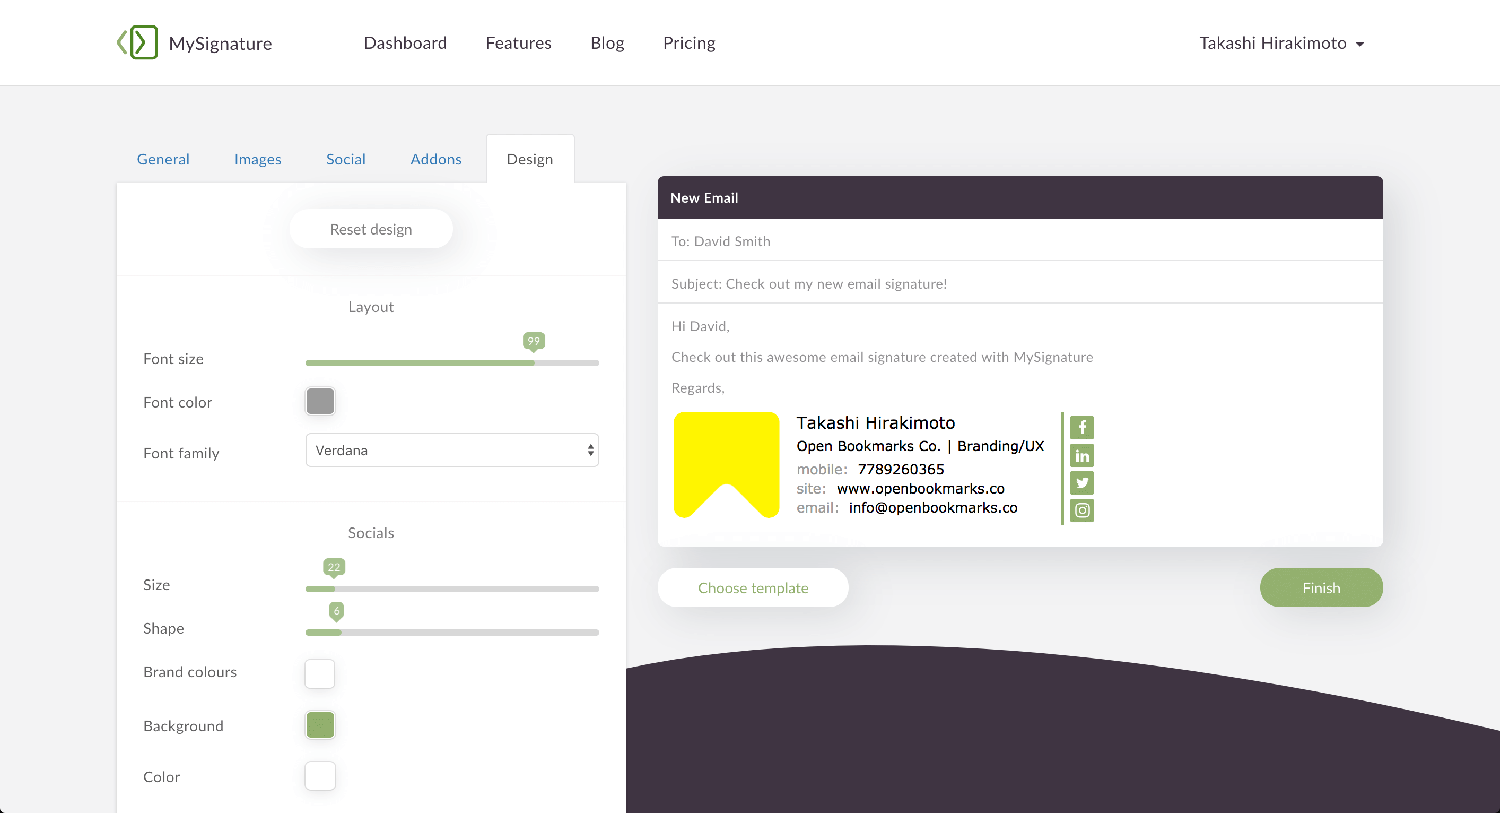Click the Socials Shape slider handle
This screenshot has width=1500, height=813.
(336, 611)
